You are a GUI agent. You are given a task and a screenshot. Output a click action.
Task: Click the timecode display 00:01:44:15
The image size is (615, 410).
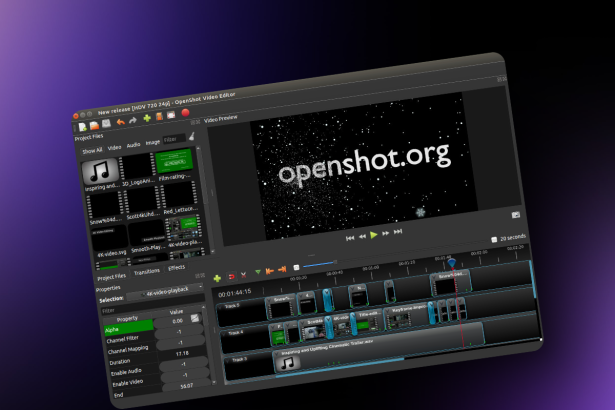tap(235, 293)
